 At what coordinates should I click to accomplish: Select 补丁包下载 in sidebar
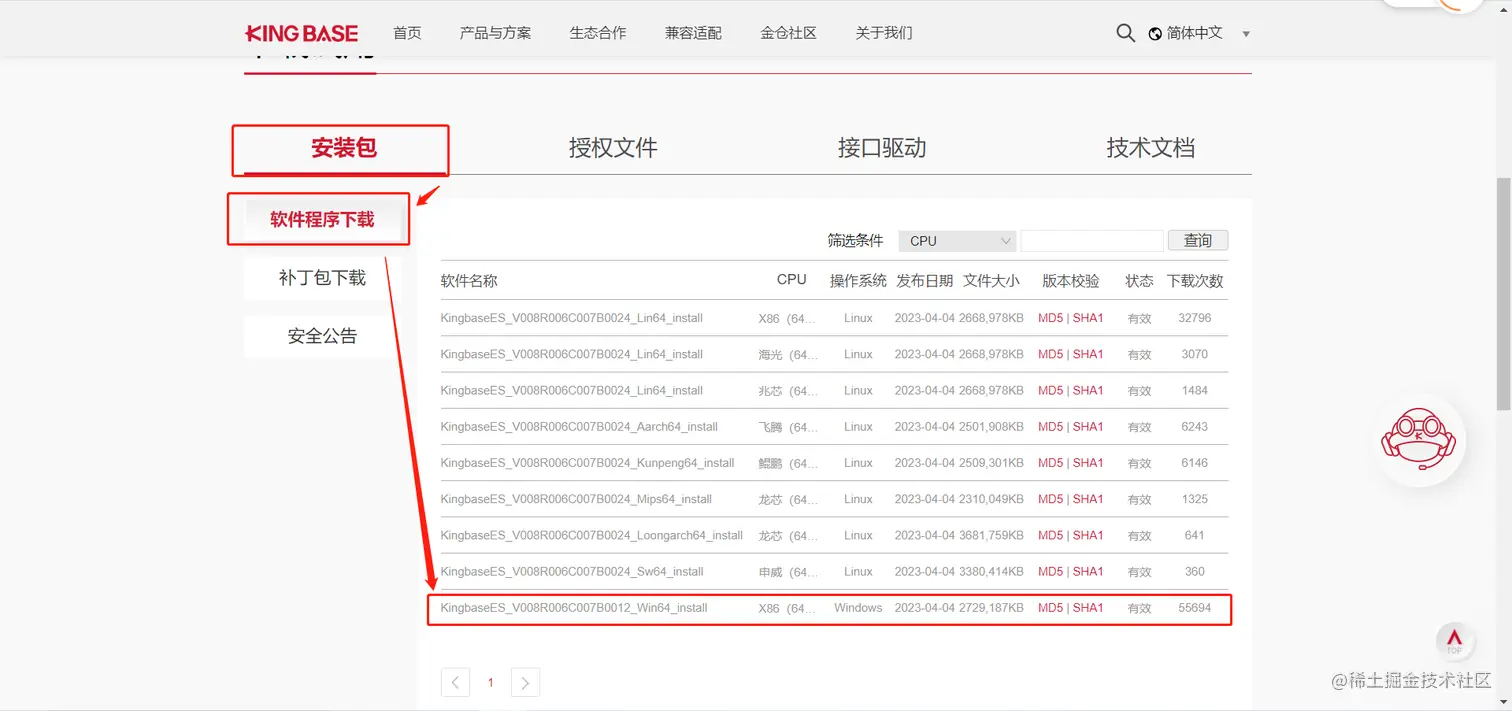322,278
